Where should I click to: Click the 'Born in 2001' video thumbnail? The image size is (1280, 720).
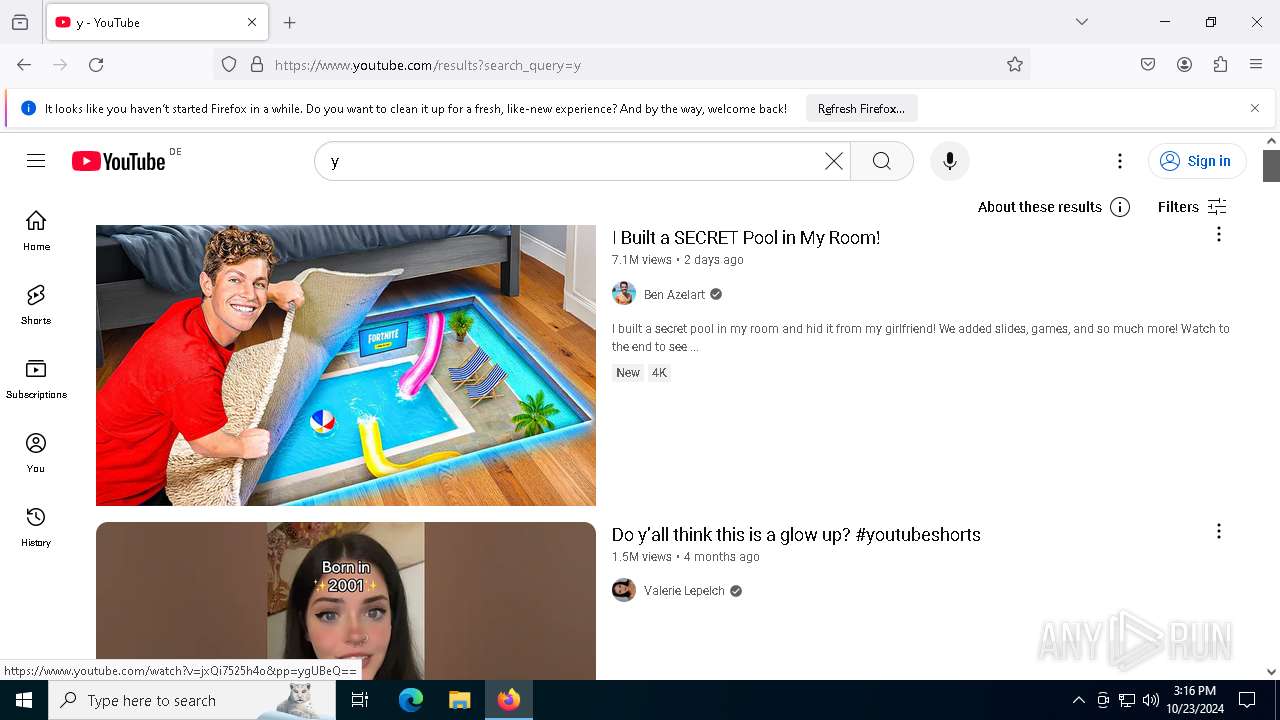click(346, 601)
